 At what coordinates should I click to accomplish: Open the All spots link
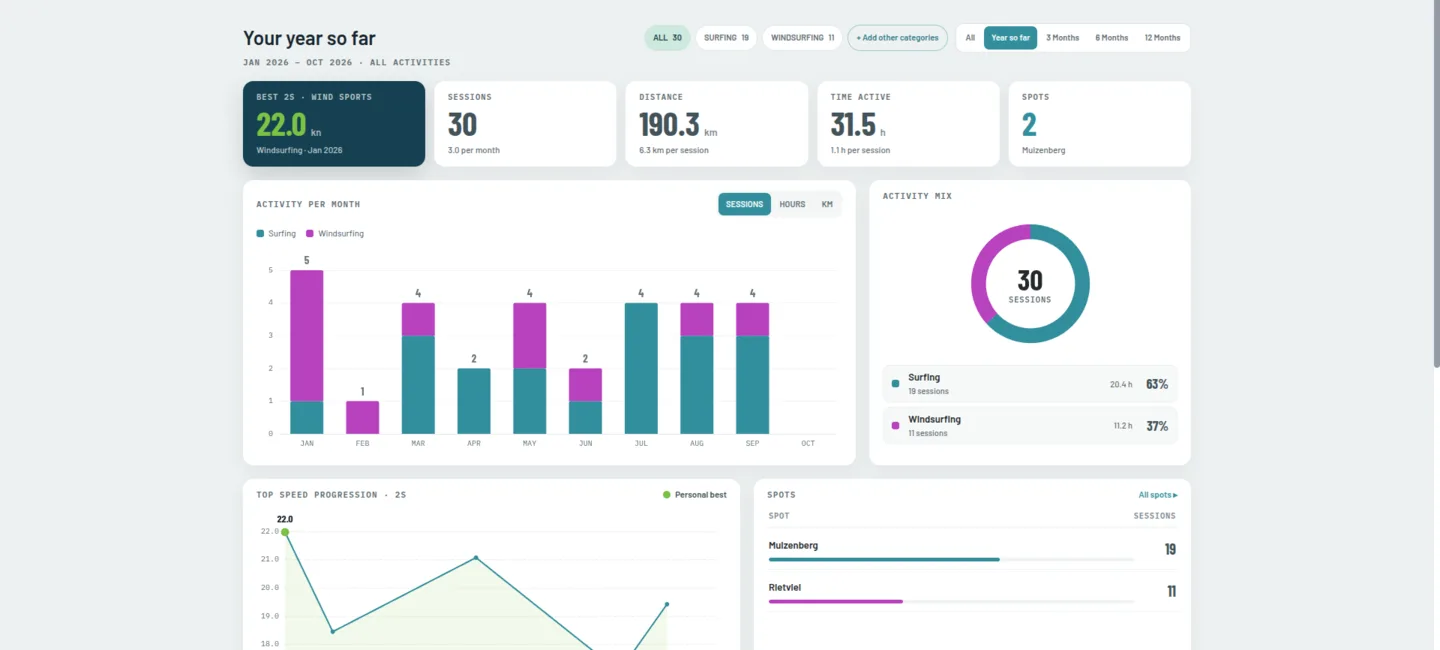click(x=1158, y=495)
